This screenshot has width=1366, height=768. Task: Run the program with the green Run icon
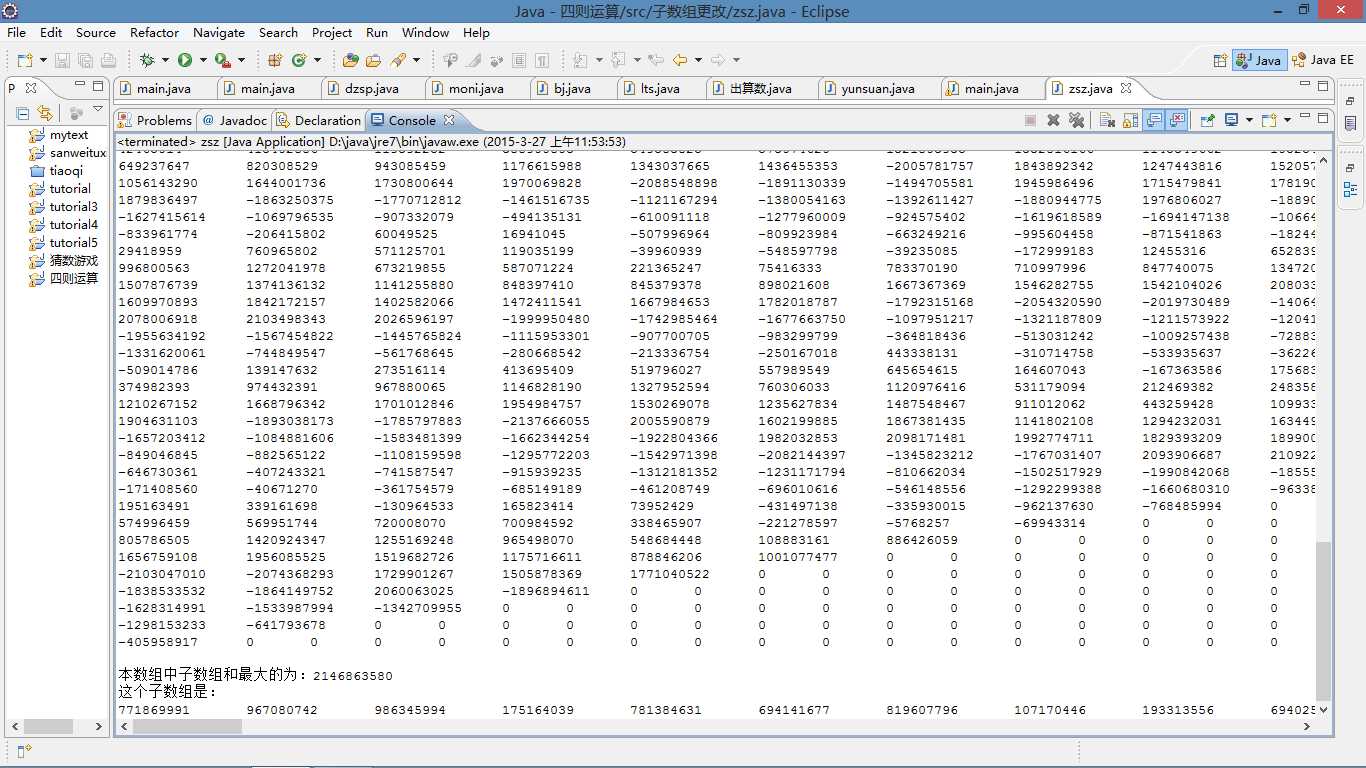(185, 61)
